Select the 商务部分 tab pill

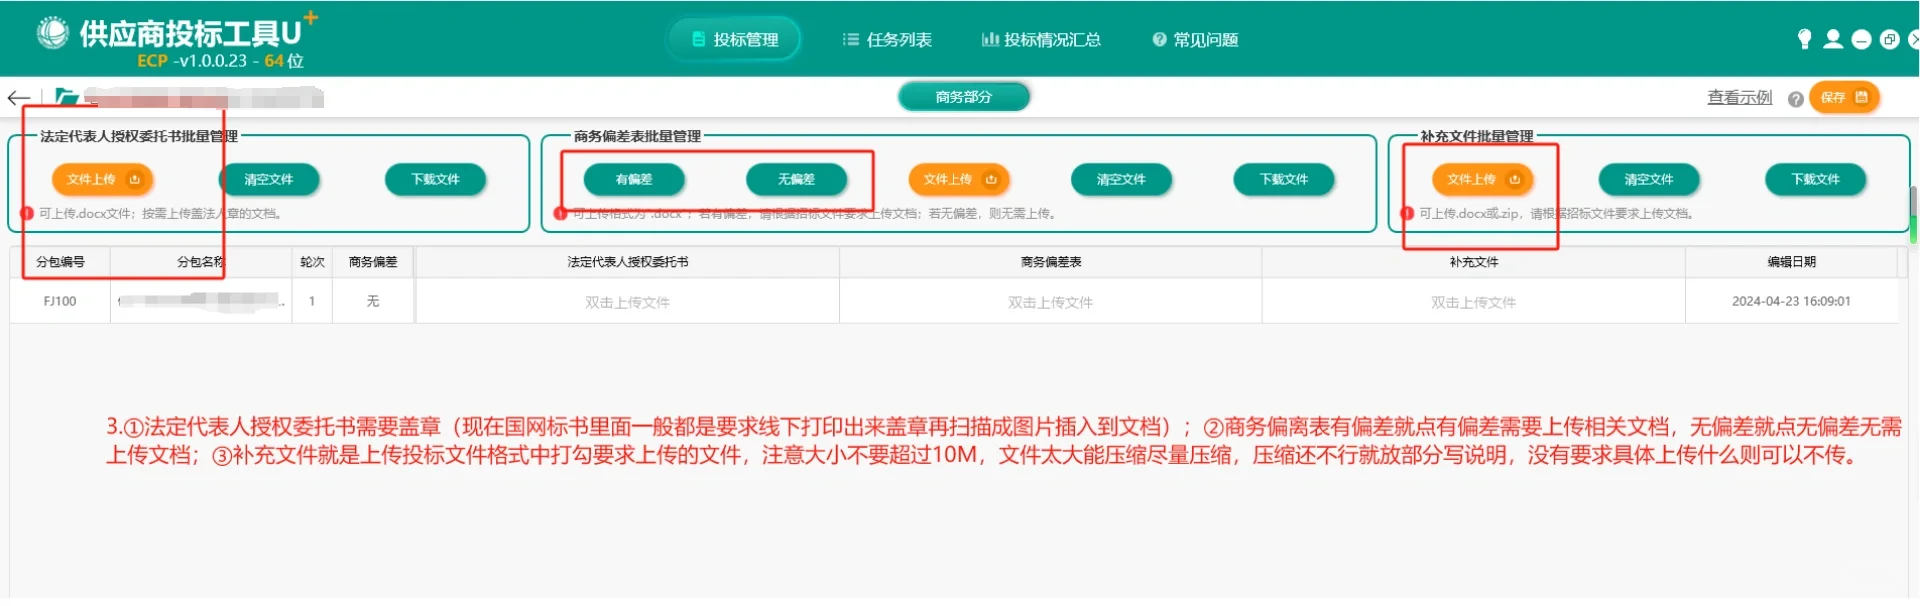tap(964, 97)
